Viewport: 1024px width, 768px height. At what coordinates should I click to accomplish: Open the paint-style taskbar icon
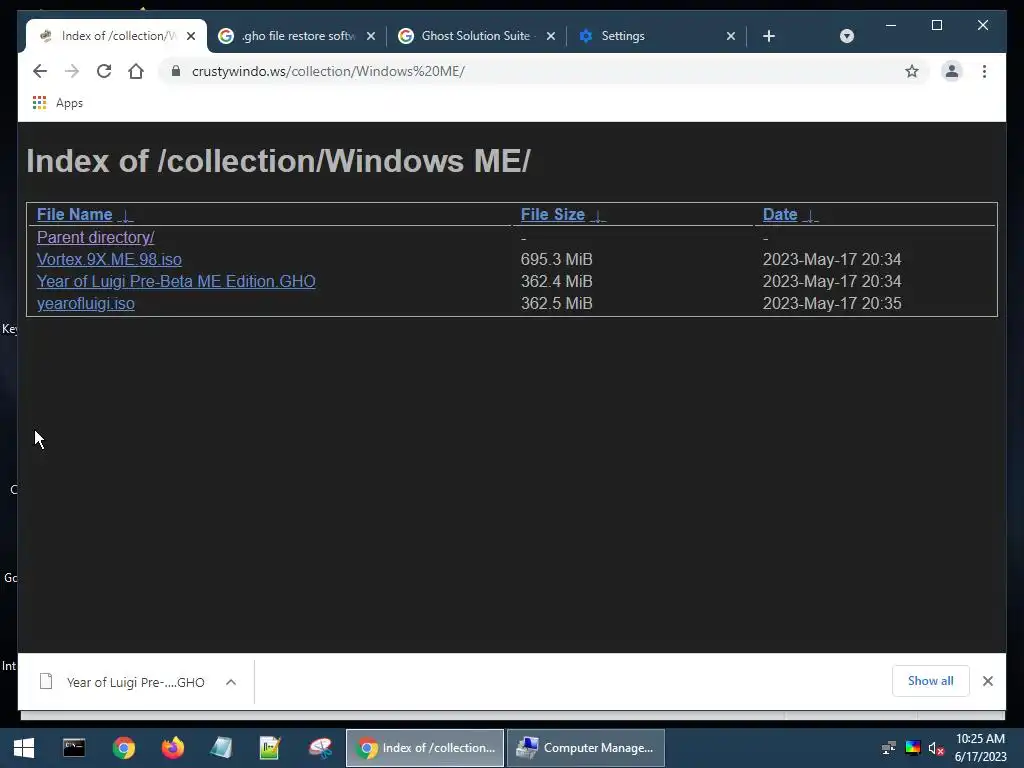[x=320, y=748]
